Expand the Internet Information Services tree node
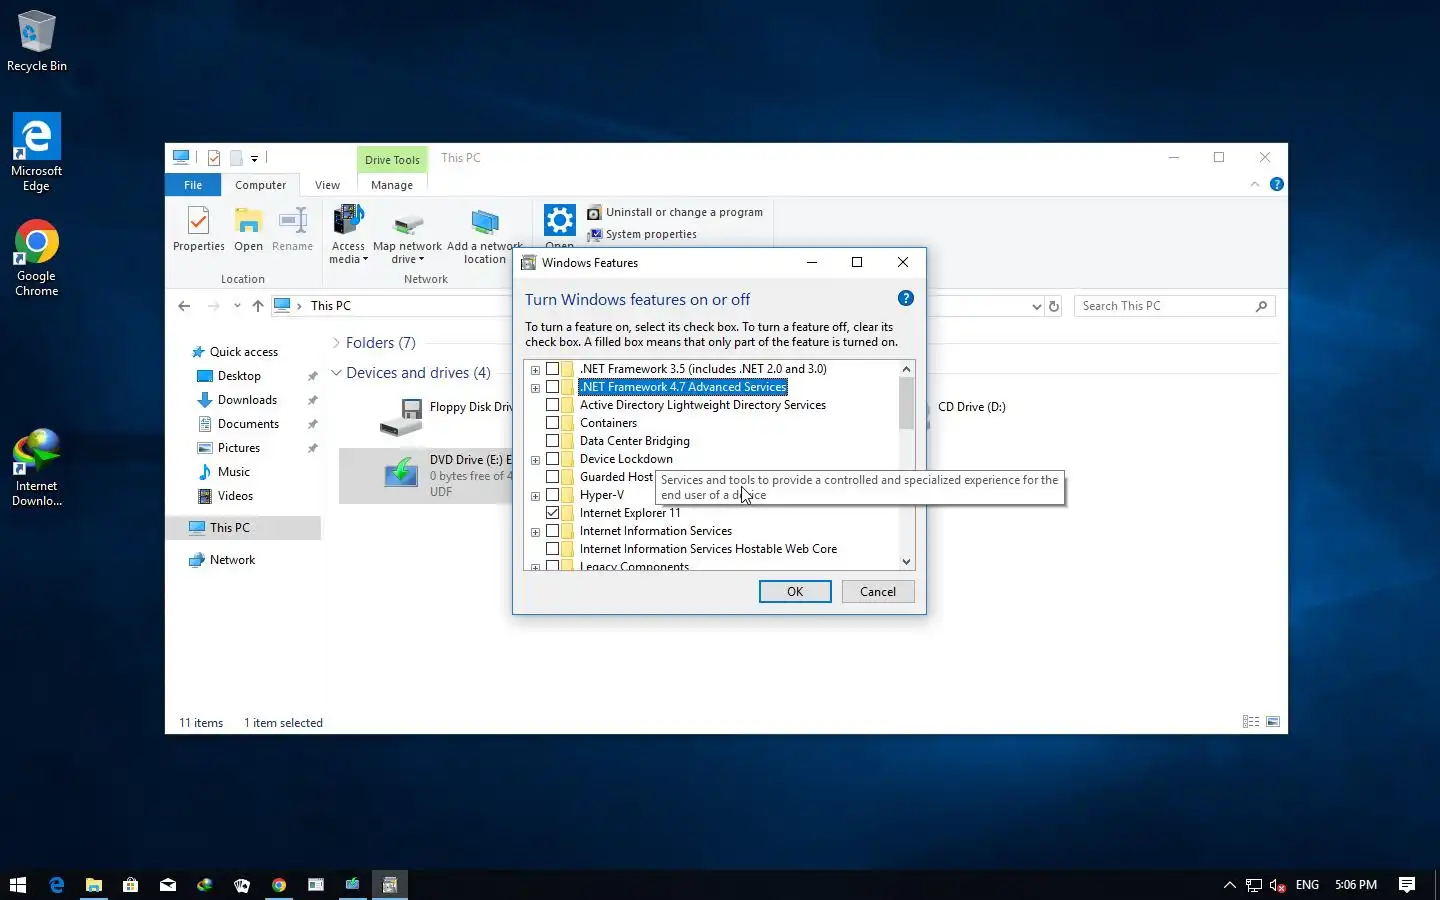 click(x=535, y=532)
